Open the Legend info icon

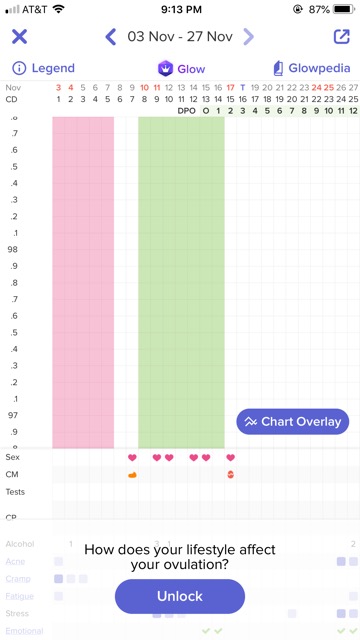click(19, 68)
